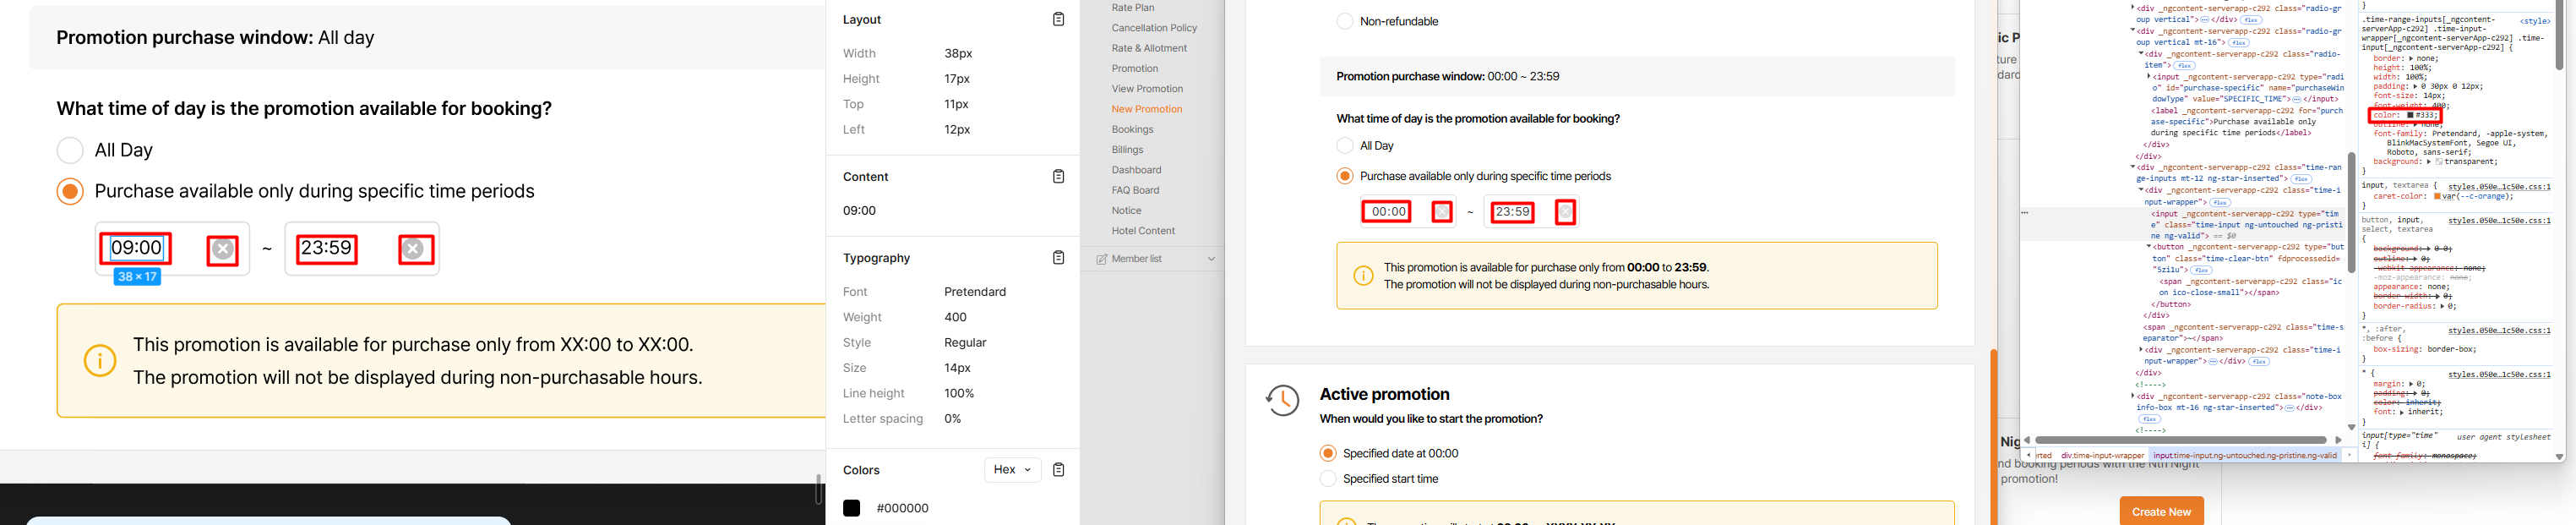Open the styles.050e…1c50e.css:1 source link for caret-color
The width and height of the screenshot is (2576, 525).
pyautogui.click(x=2498, y=187)
